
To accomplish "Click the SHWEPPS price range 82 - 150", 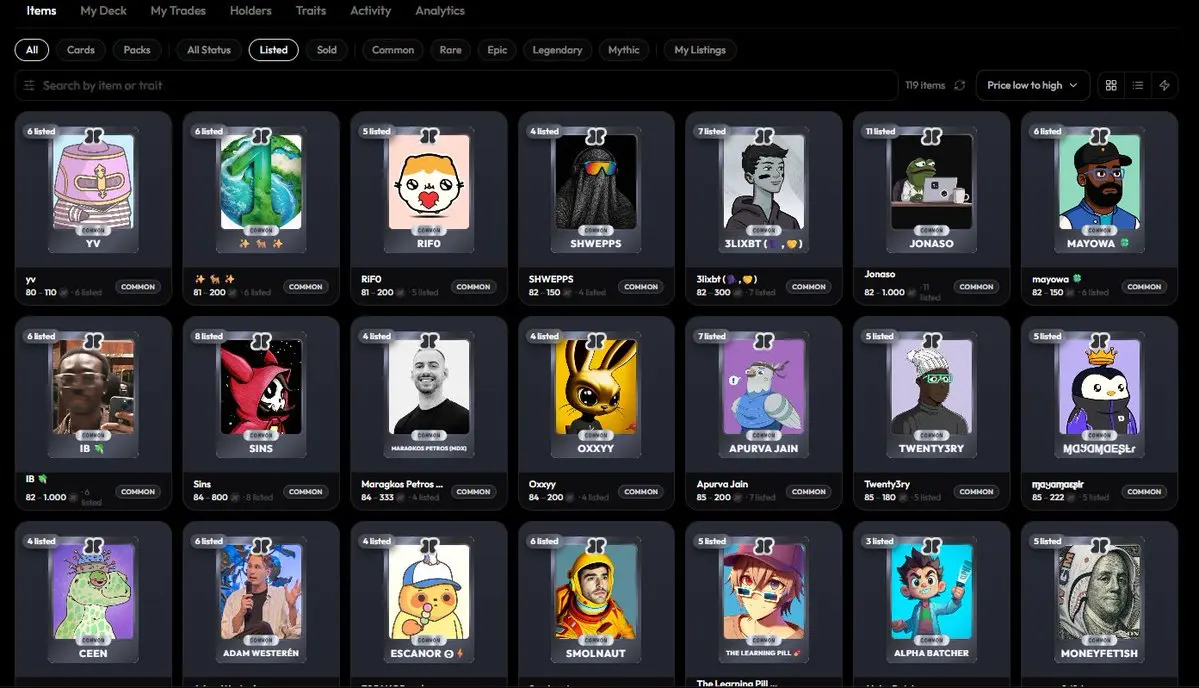I will [x=544, y=293].
